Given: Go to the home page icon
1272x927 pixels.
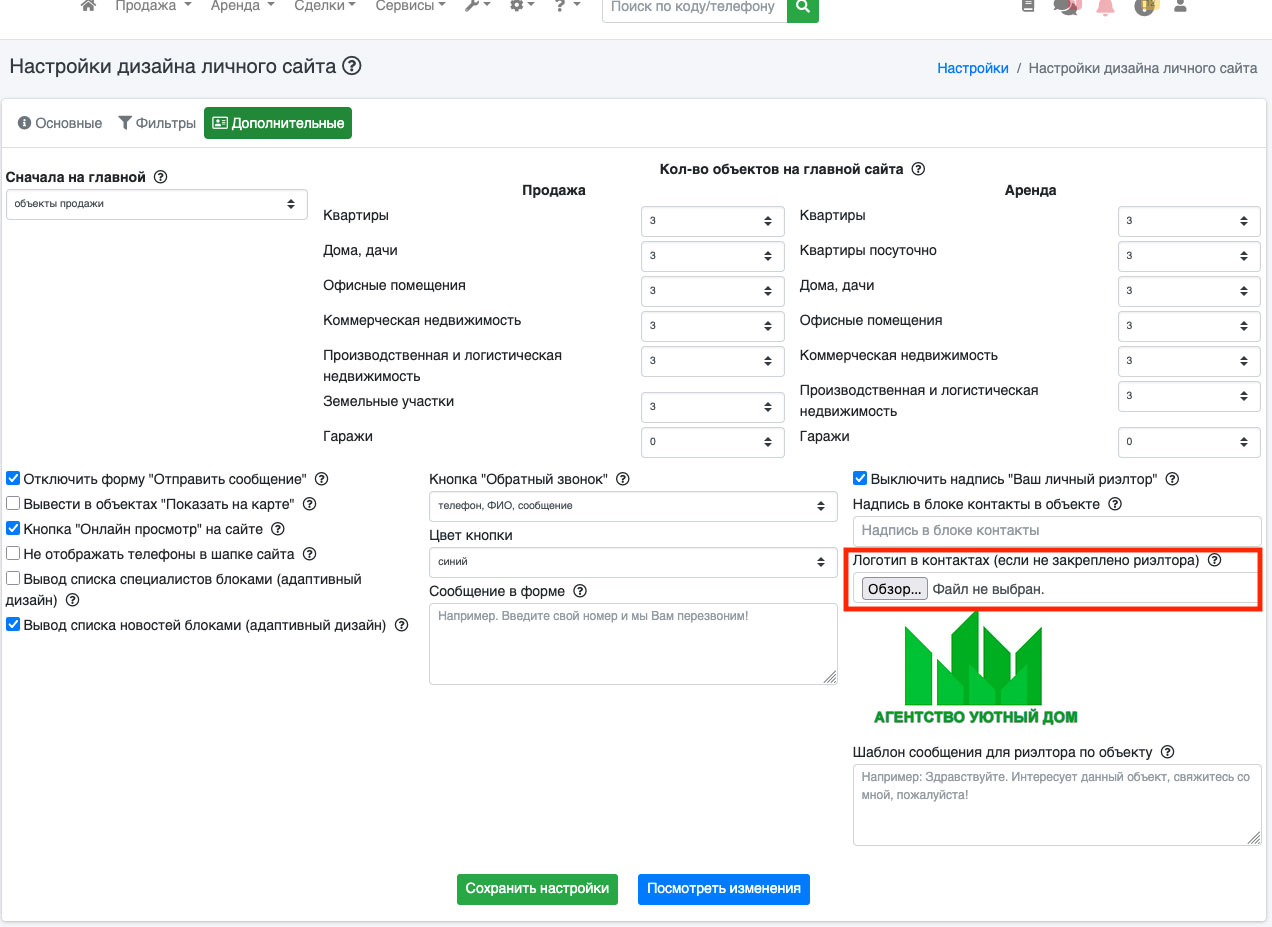Looking at the screenshot, I should [x=88, y=6].
